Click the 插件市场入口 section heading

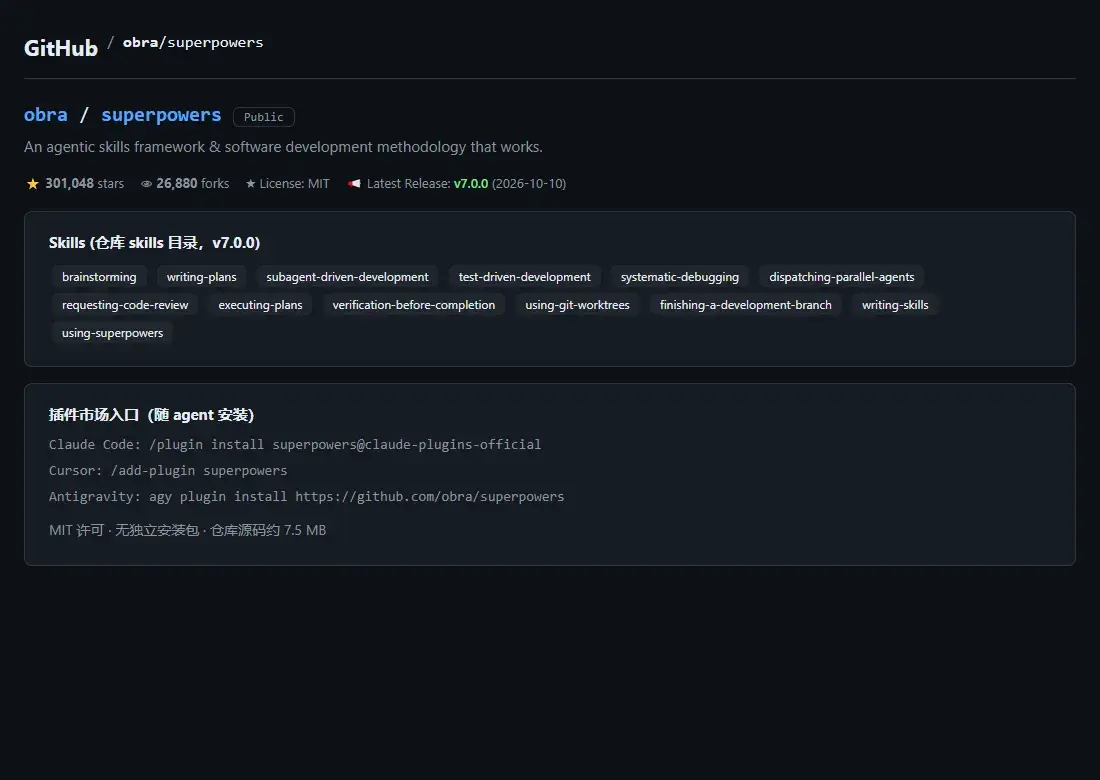[152, 415]
